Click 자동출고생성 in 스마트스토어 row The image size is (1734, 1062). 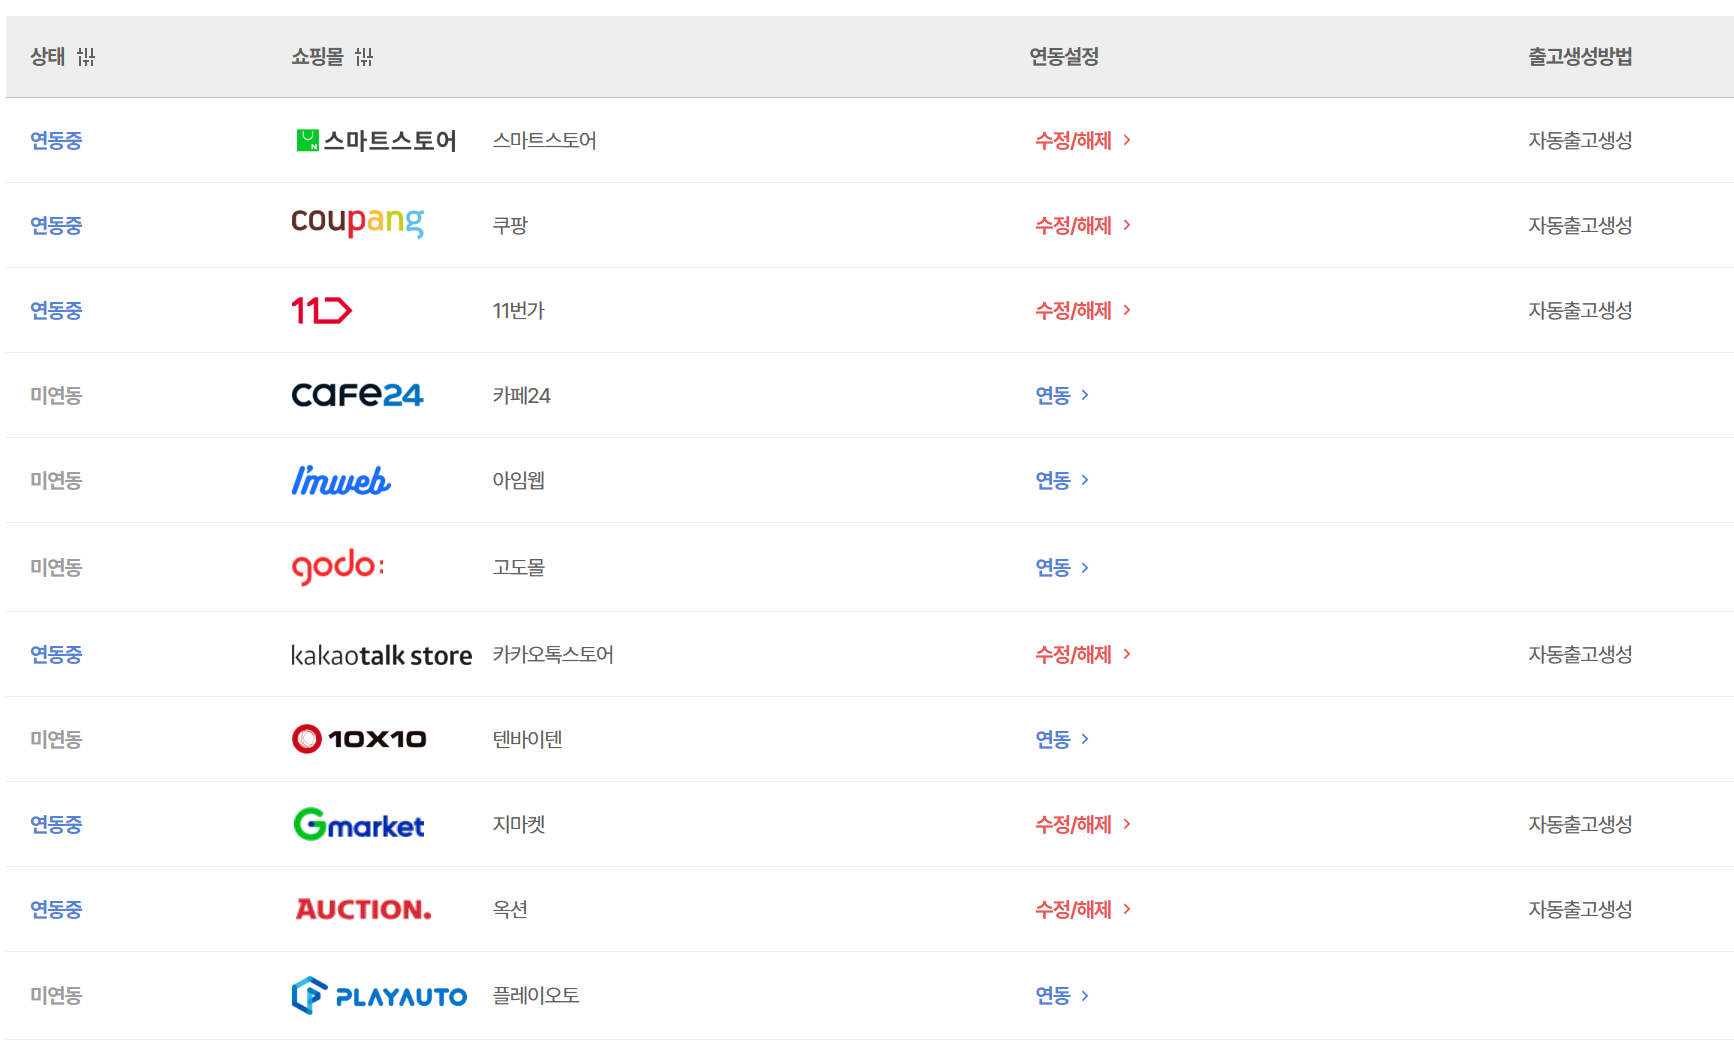(1580, 141)
